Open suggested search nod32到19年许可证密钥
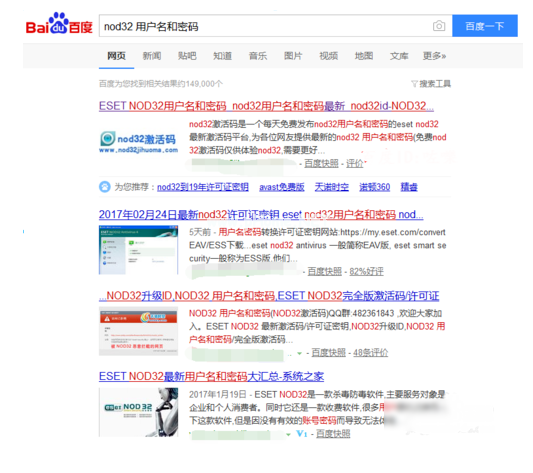 click(x=203, y=187)
